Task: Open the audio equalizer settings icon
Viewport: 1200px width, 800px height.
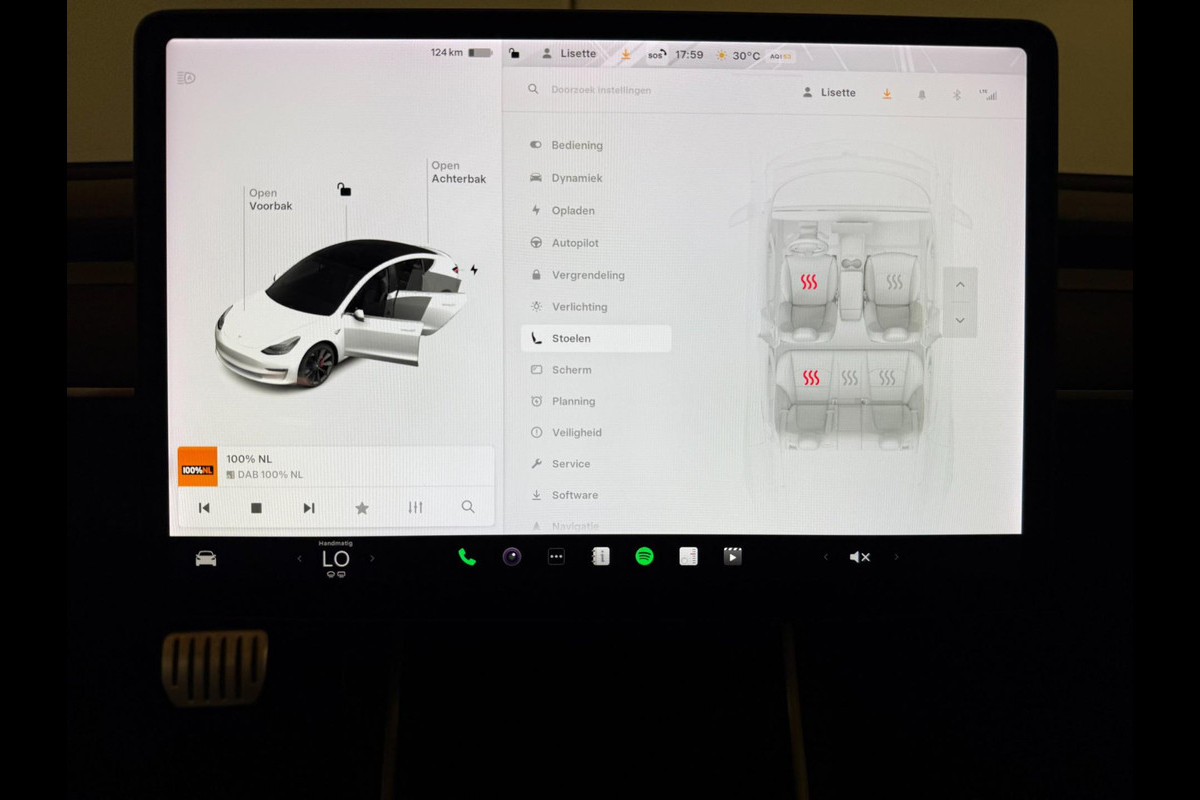Action: pos(416,508)
